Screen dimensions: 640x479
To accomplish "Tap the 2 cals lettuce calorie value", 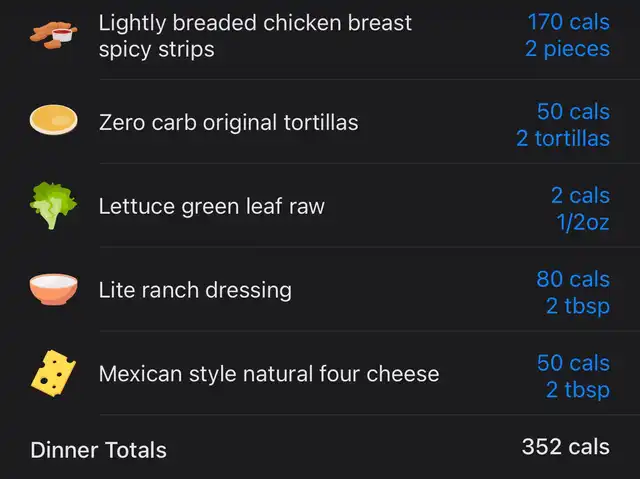I will click(x=580, y=195).
